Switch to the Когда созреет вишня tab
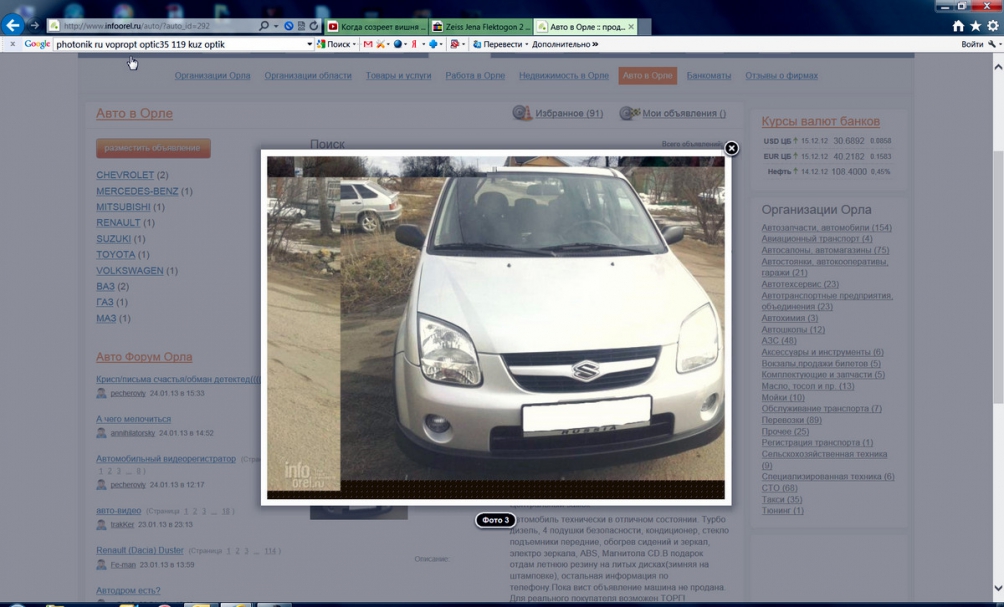Viewport: 1004px width, 607px height. pos(376,26)
